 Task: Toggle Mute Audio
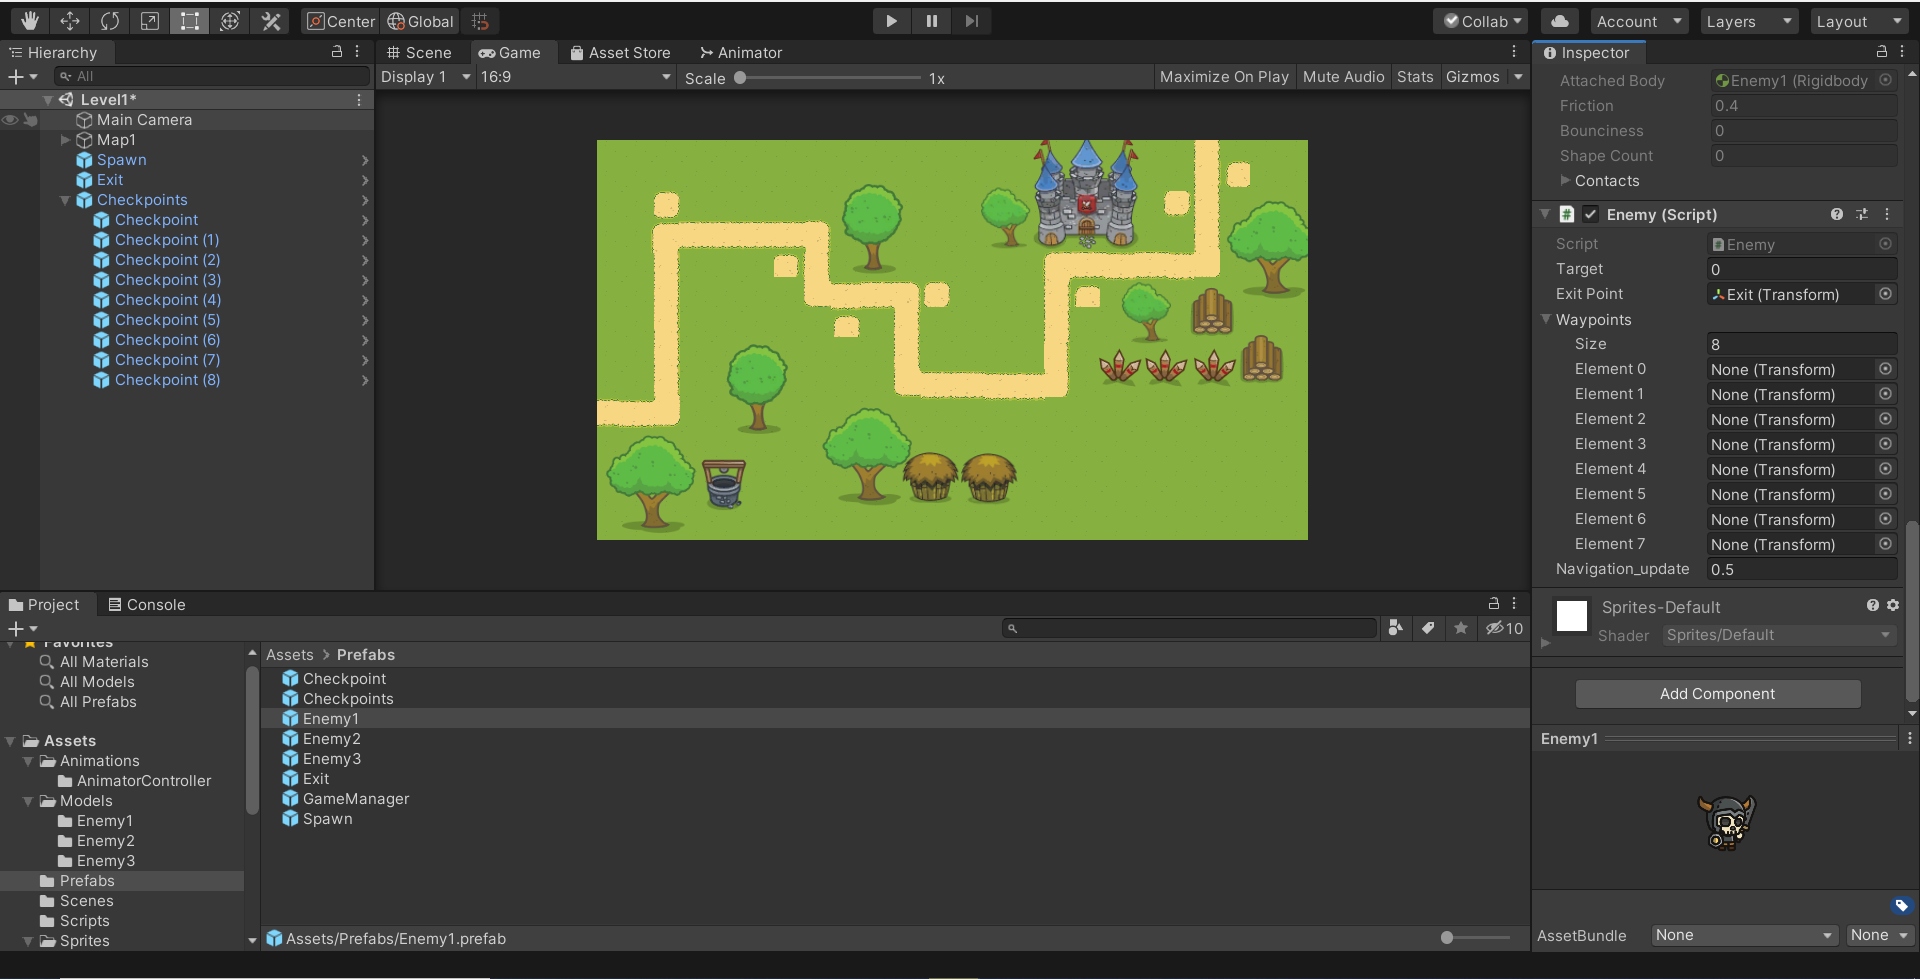tap(1343, 77)
